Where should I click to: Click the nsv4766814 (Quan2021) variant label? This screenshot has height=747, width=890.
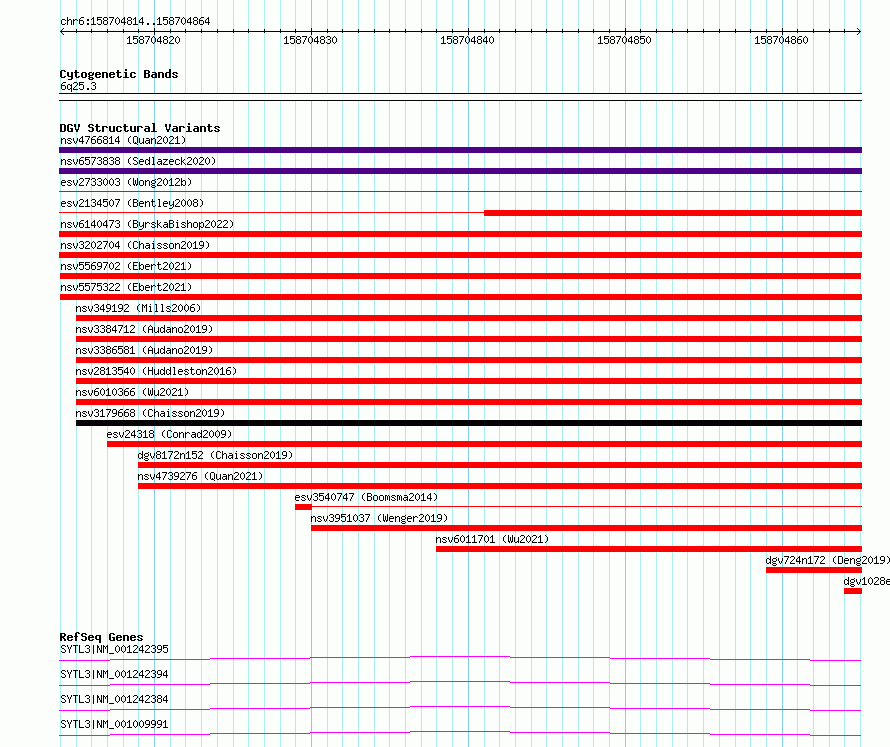tap(123, 140)
